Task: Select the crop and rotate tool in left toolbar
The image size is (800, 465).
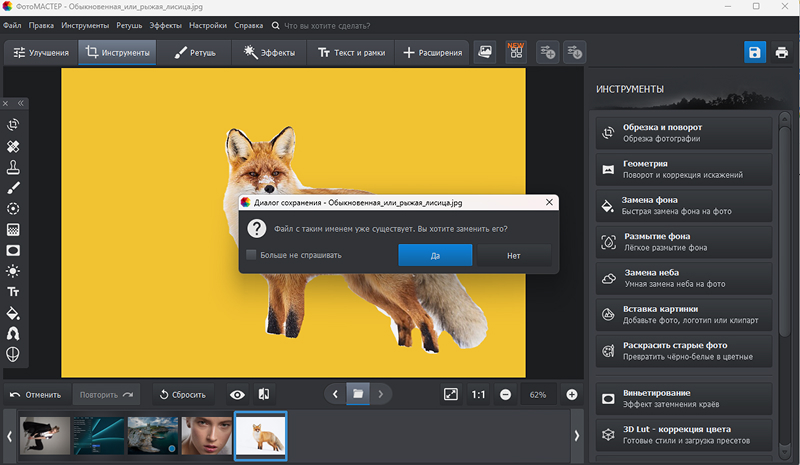Action: 14,125
